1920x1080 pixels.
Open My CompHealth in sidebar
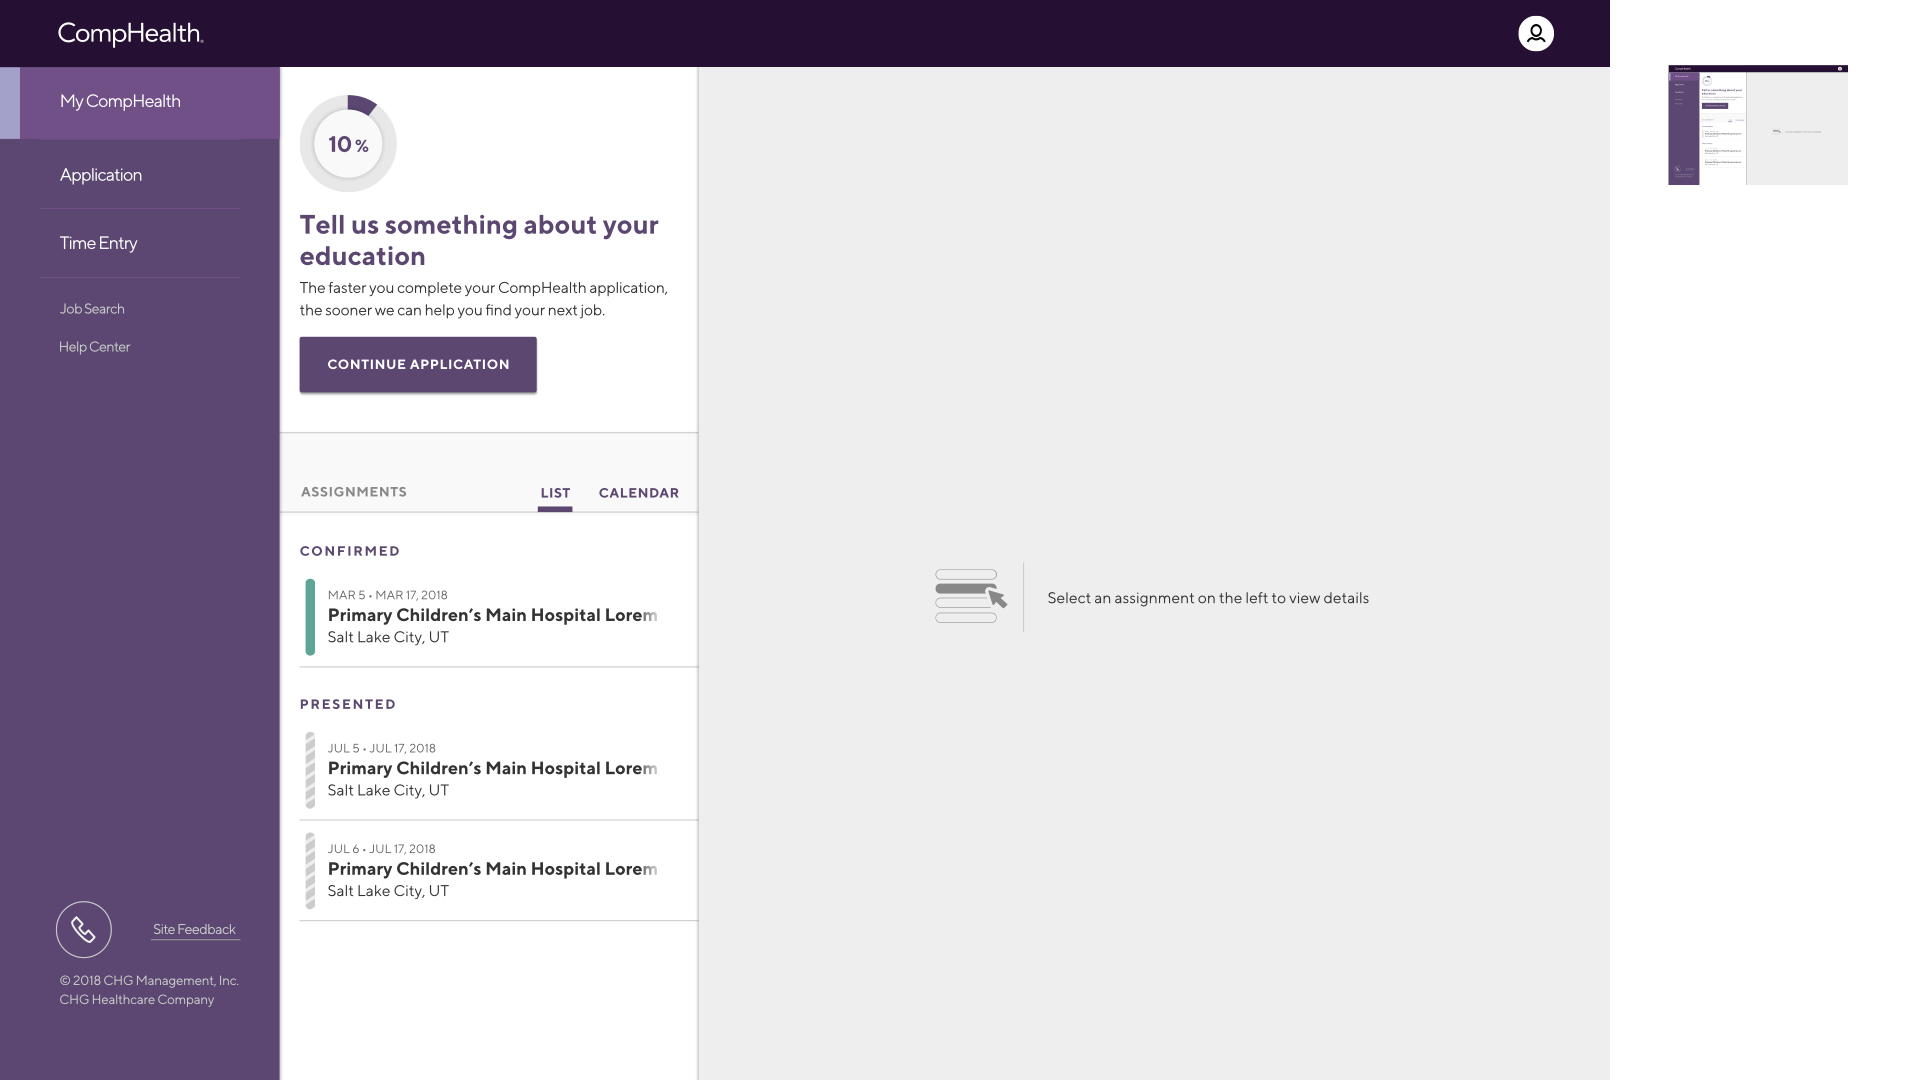click(140, 102)
